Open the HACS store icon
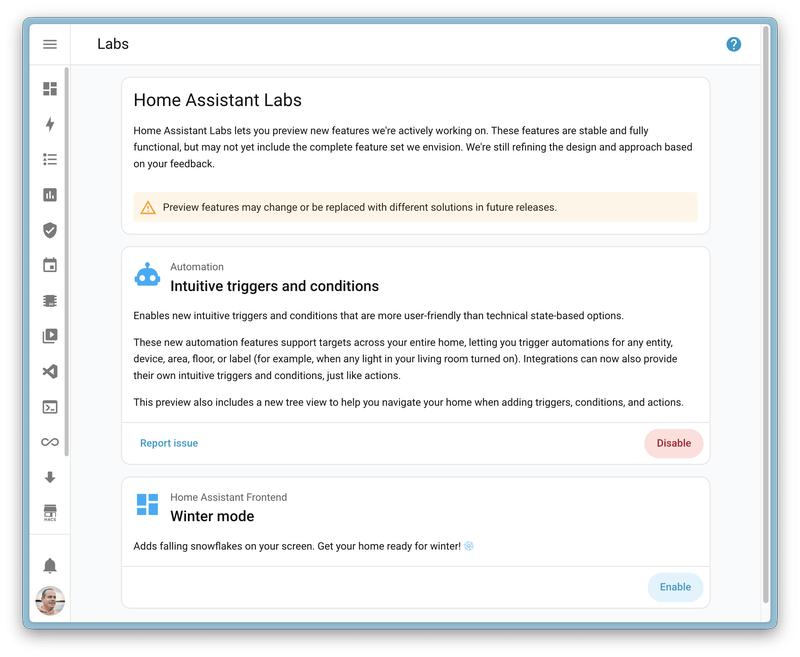 [x=50, y=514]
